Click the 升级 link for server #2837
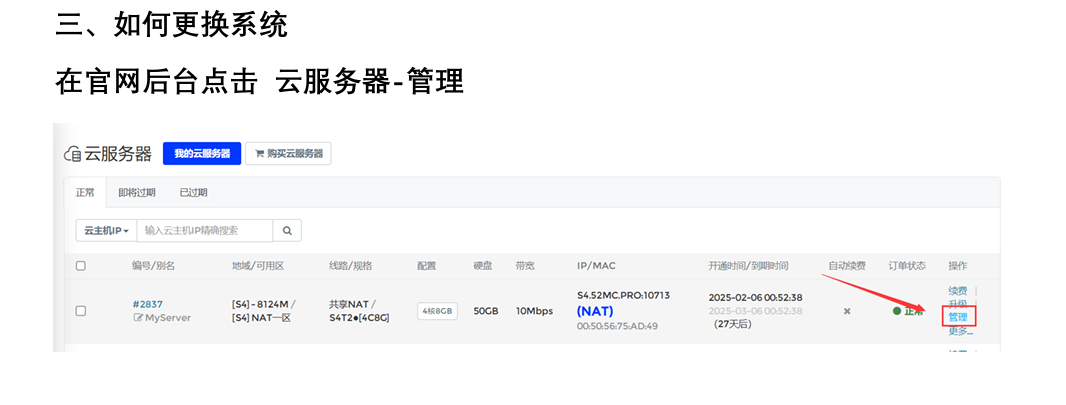This screenshot has height=405, width=1066. point(957,304)
